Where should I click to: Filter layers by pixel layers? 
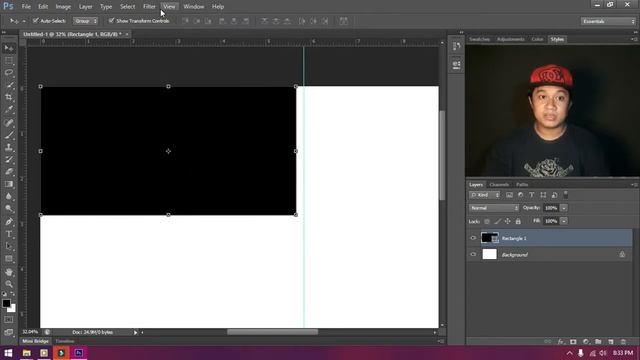point(509,195)
